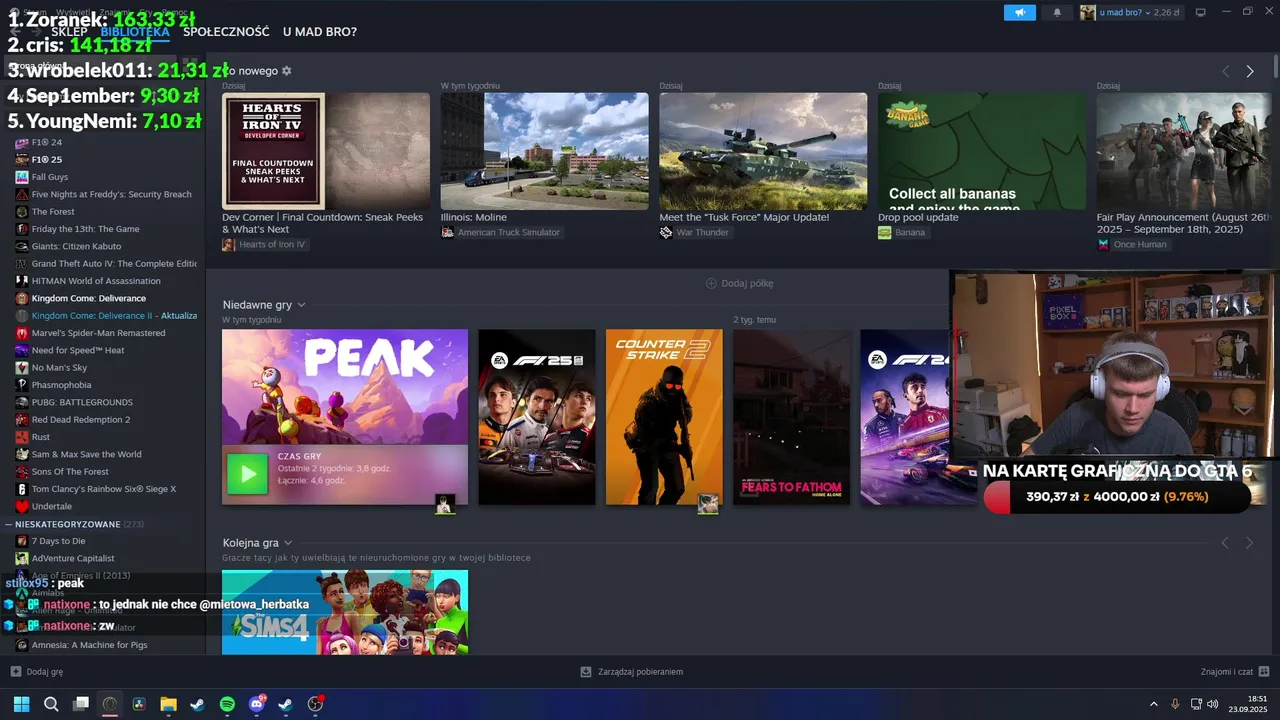Viewport: 1280px width, 720px height.
Task: Click the Undertale heart icon in the sidebar
Action: (22, 506)
